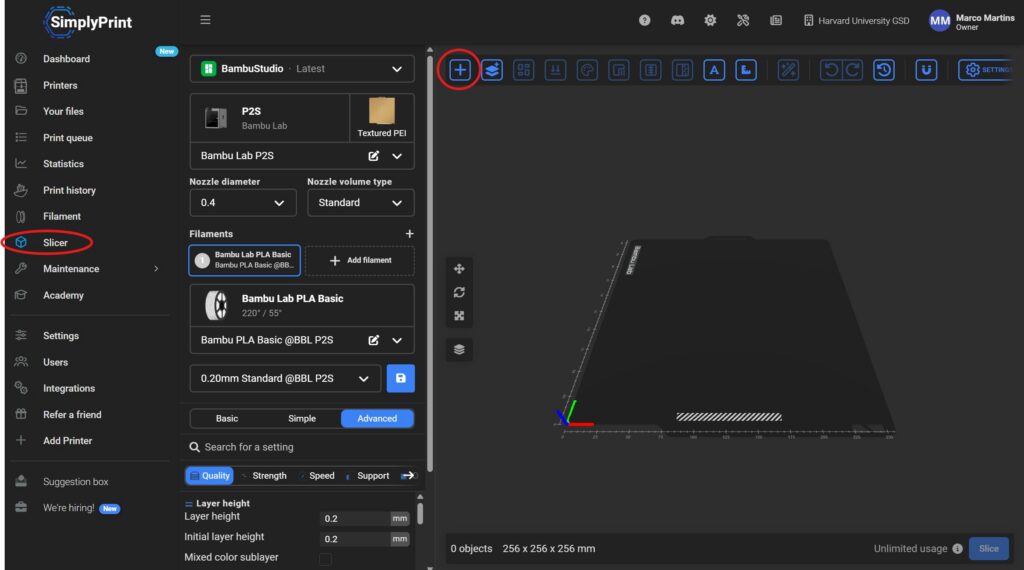1024x570 pixels.
Task: Click the layers view icon in viewport
Action: (x=459, y=349)
